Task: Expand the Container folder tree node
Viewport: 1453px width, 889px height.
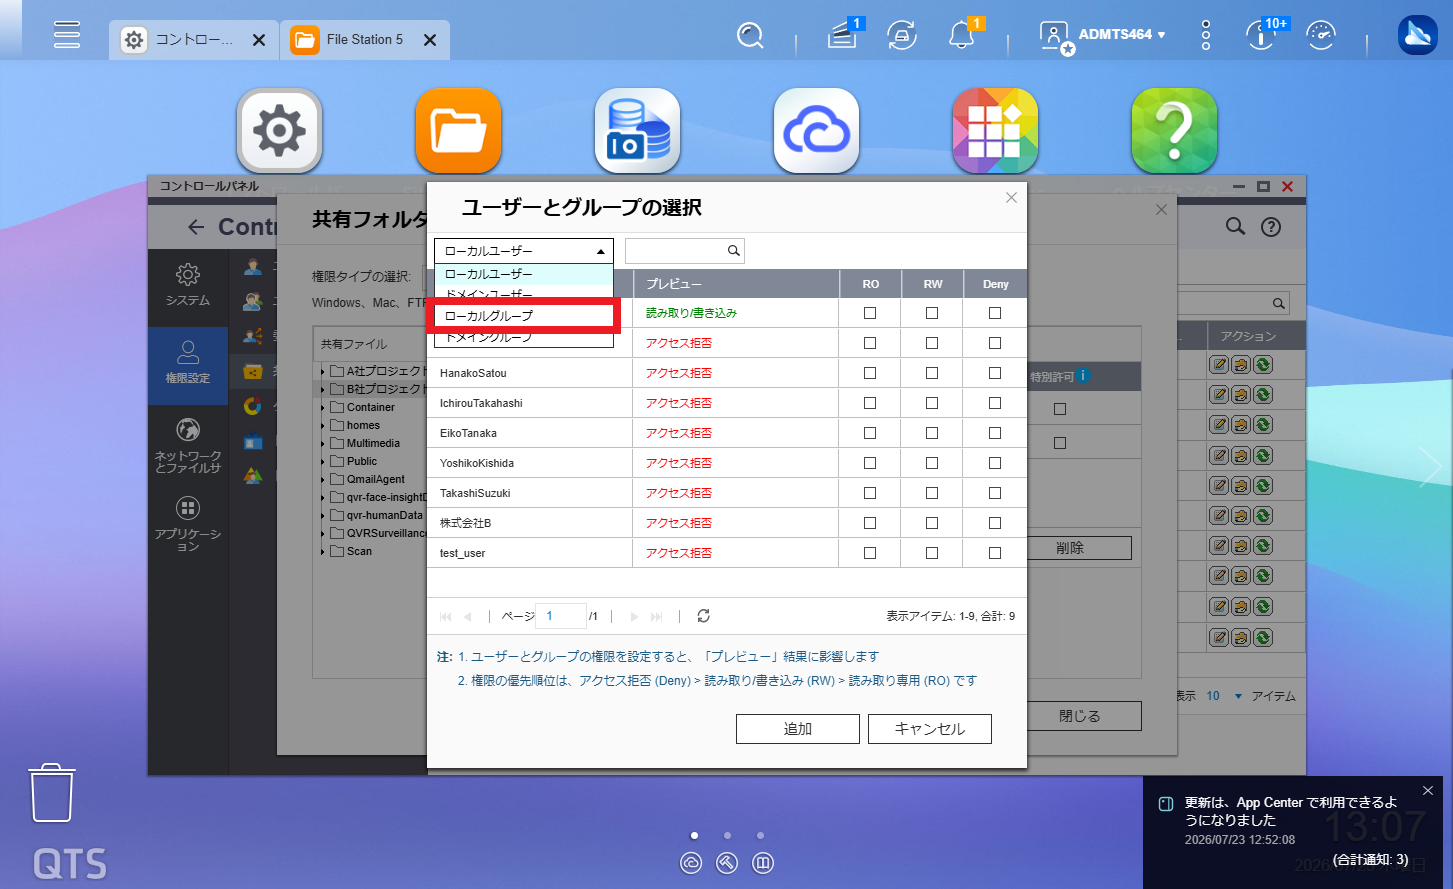Action: (x=323, y=408)
